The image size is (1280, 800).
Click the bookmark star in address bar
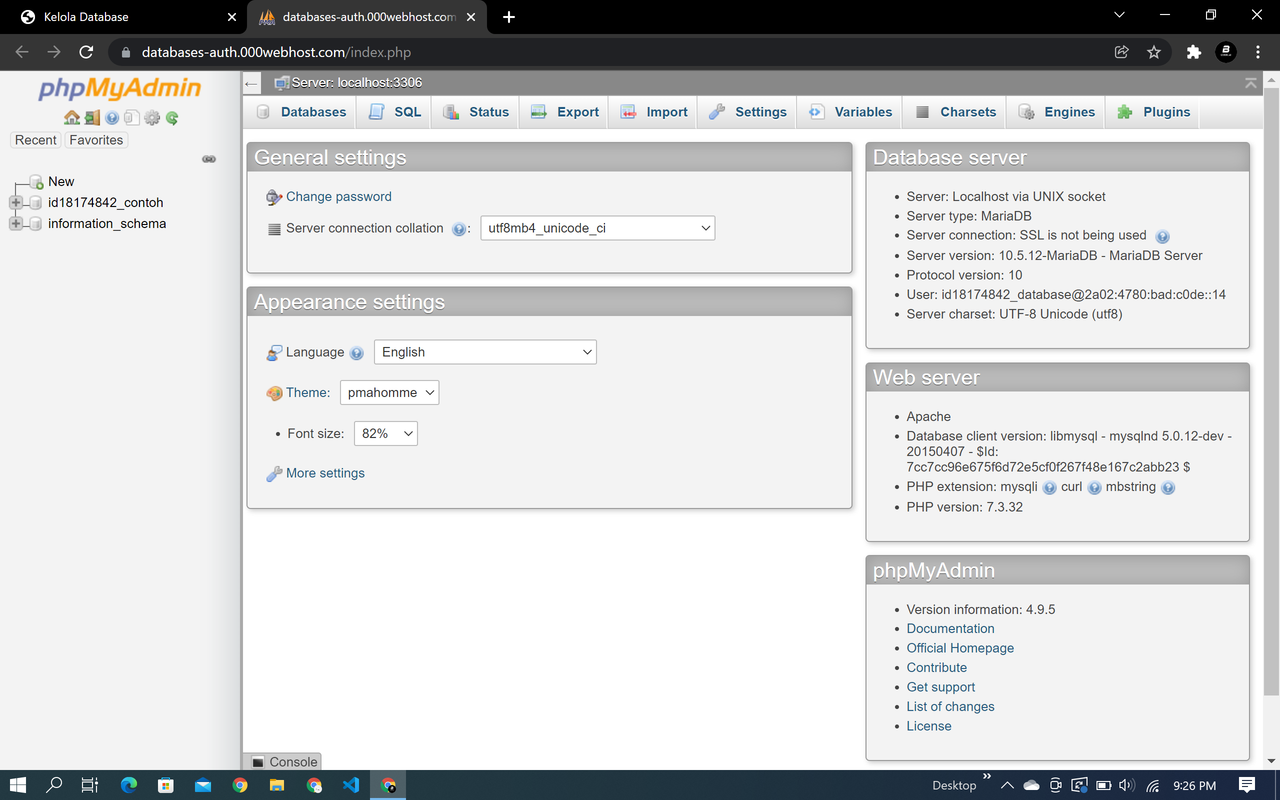1154,52
